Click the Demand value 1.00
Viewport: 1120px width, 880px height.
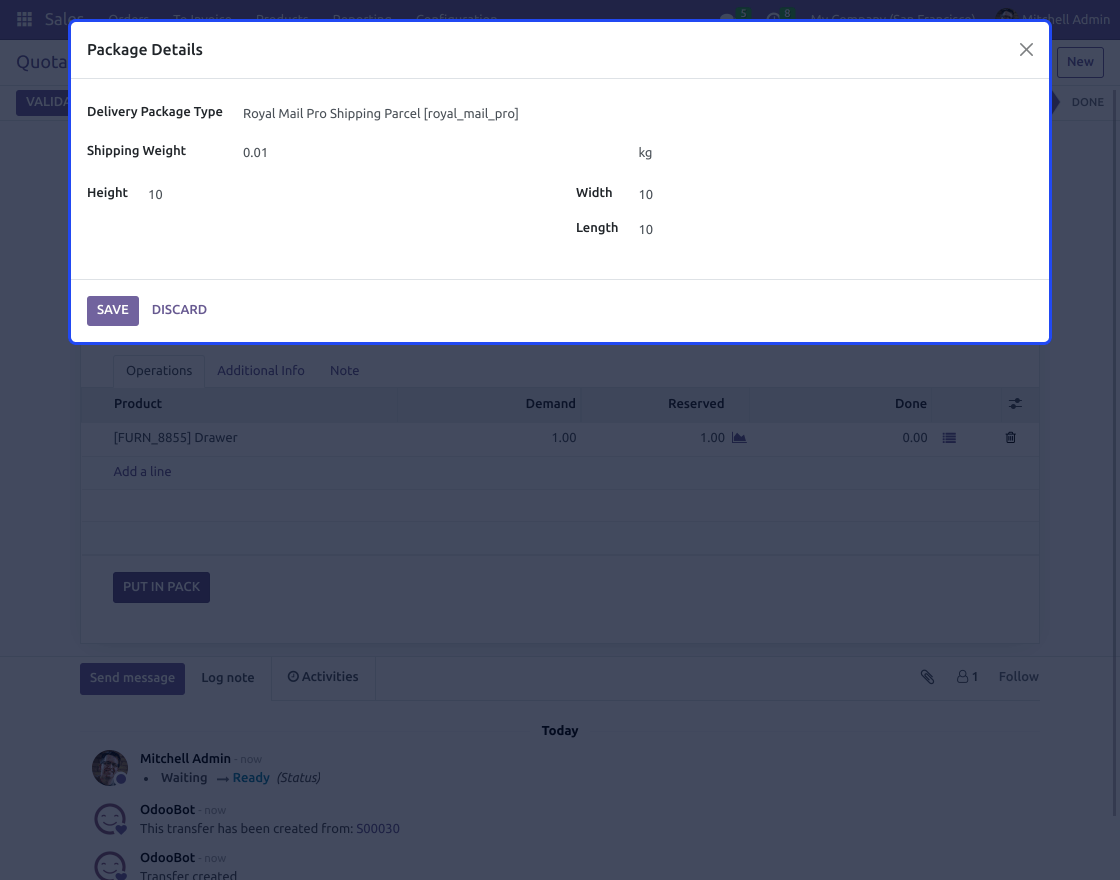(x=564, y=438)
